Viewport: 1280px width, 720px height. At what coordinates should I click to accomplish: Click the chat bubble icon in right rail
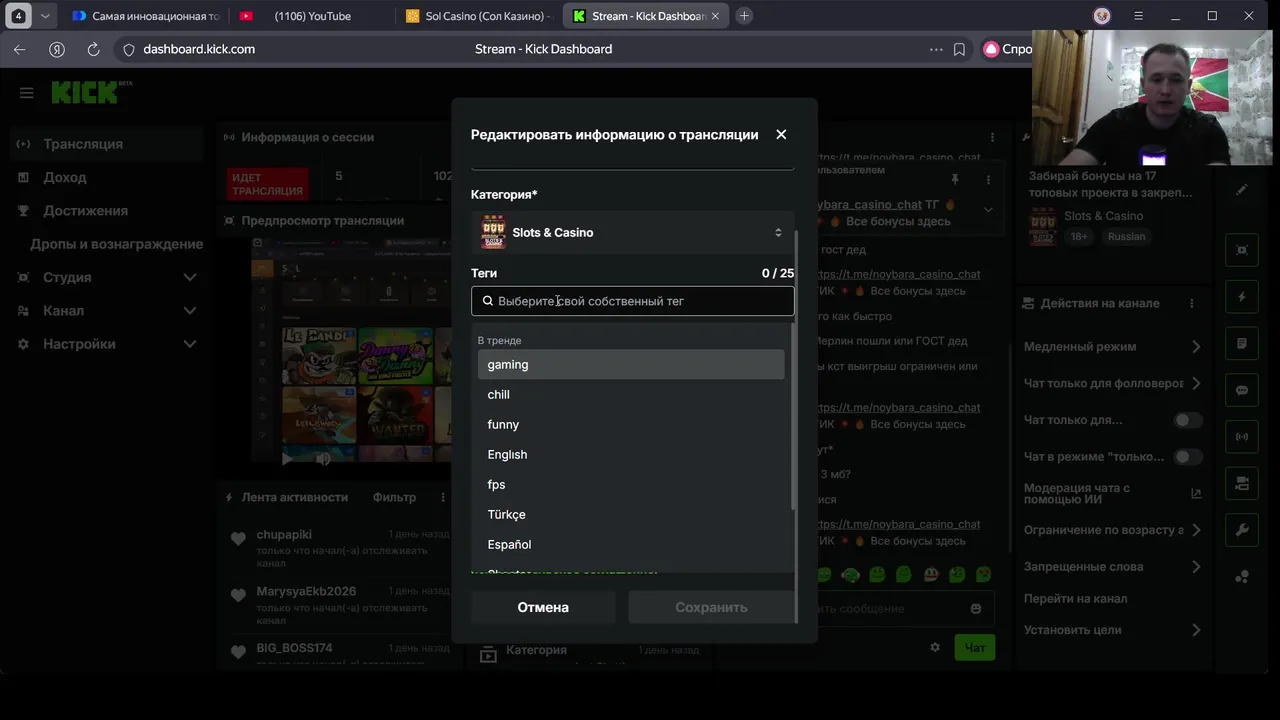1242,391
